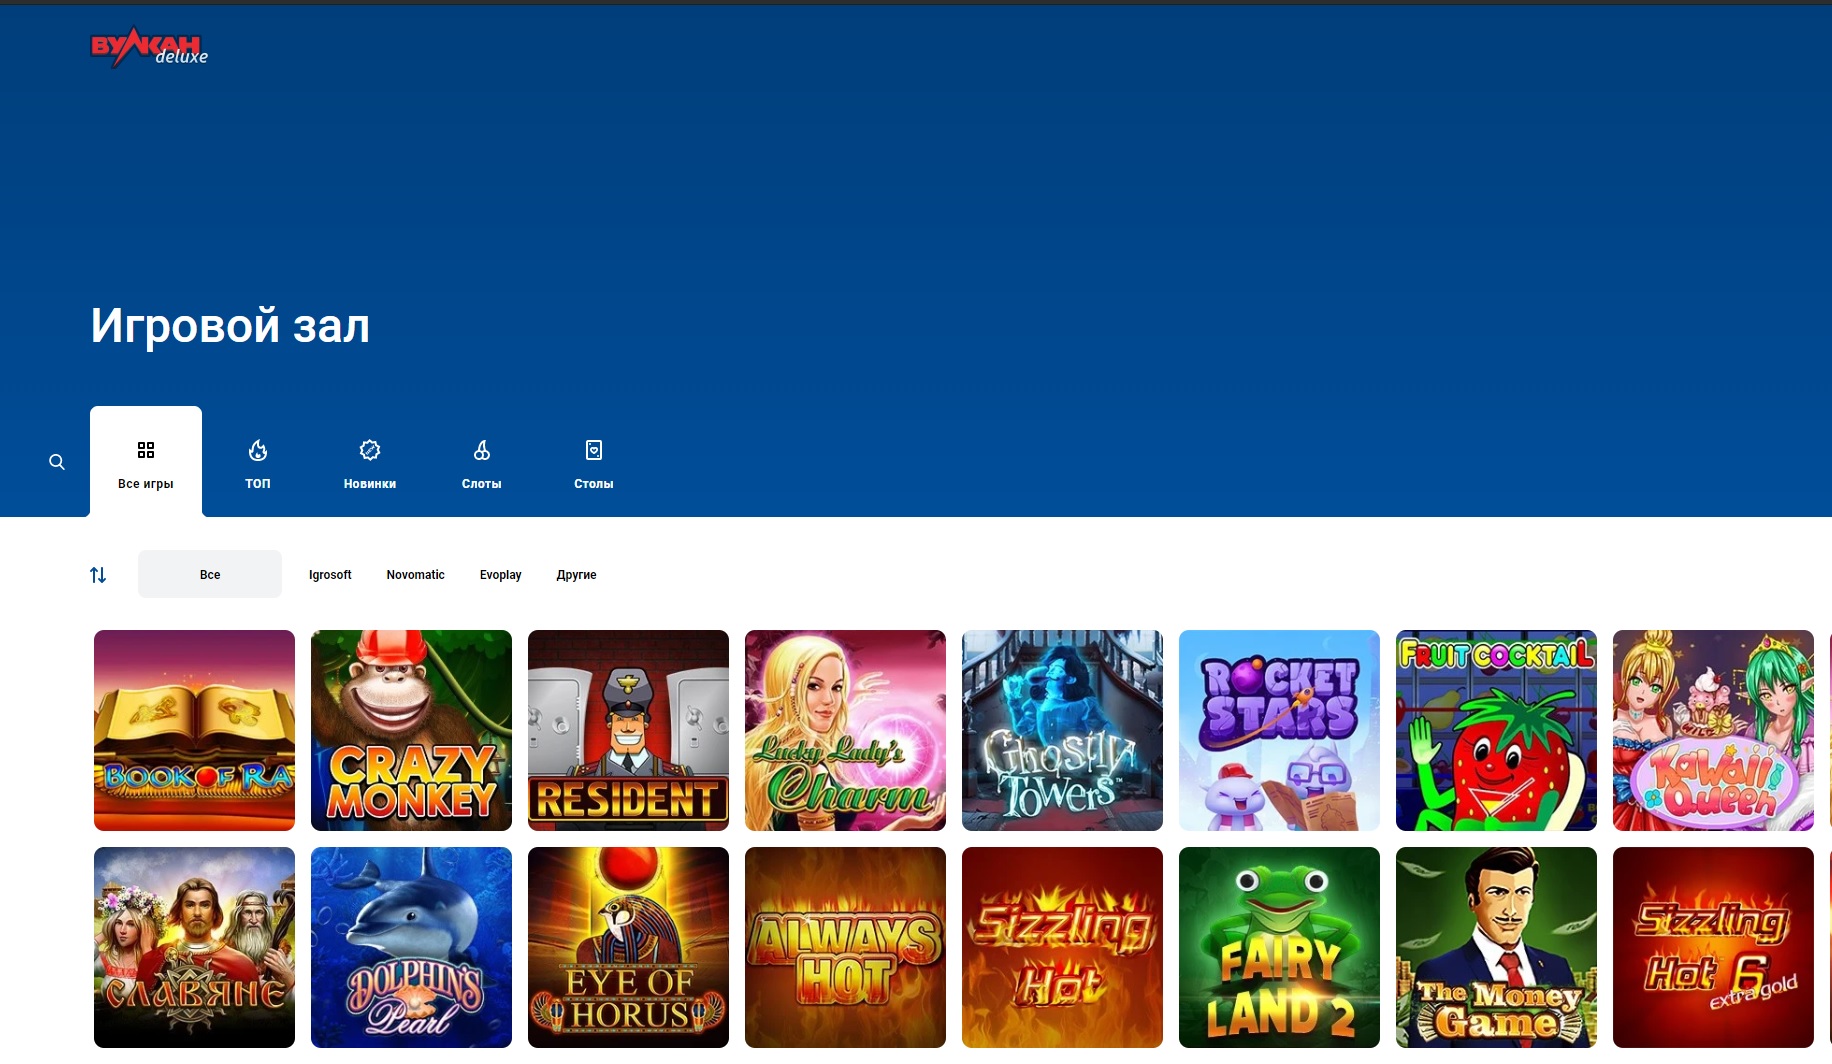The height and width of the screenshot is (1064, 1832).
Task: Click the sort arrows icon
Action: tap(98, 575)
